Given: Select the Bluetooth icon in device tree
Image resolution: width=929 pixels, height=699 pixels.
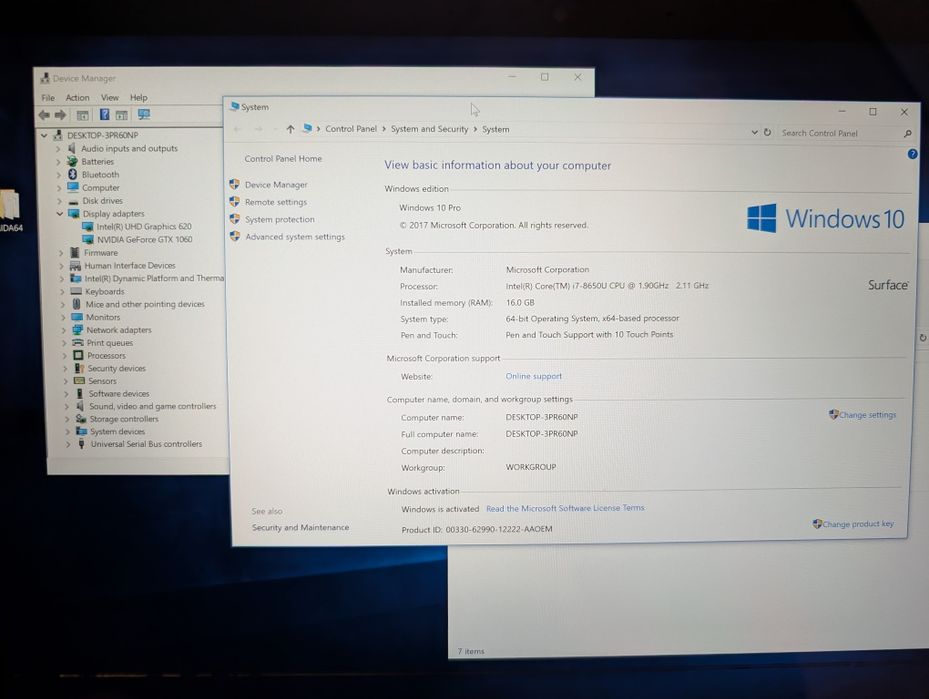Looking at the screenshot, I should coord(72,174).
